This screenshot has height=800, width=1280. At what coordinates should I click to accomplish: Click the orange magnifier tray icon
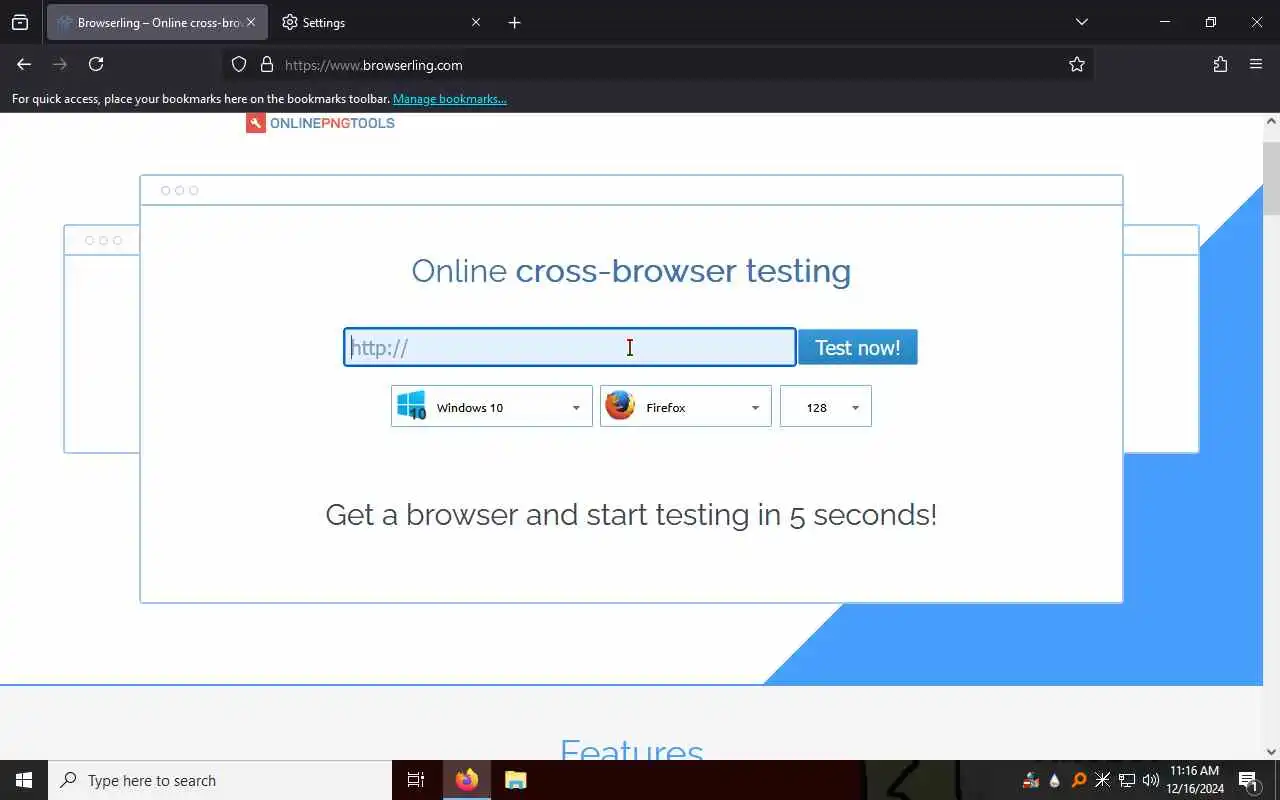(x=1078, y=780)
